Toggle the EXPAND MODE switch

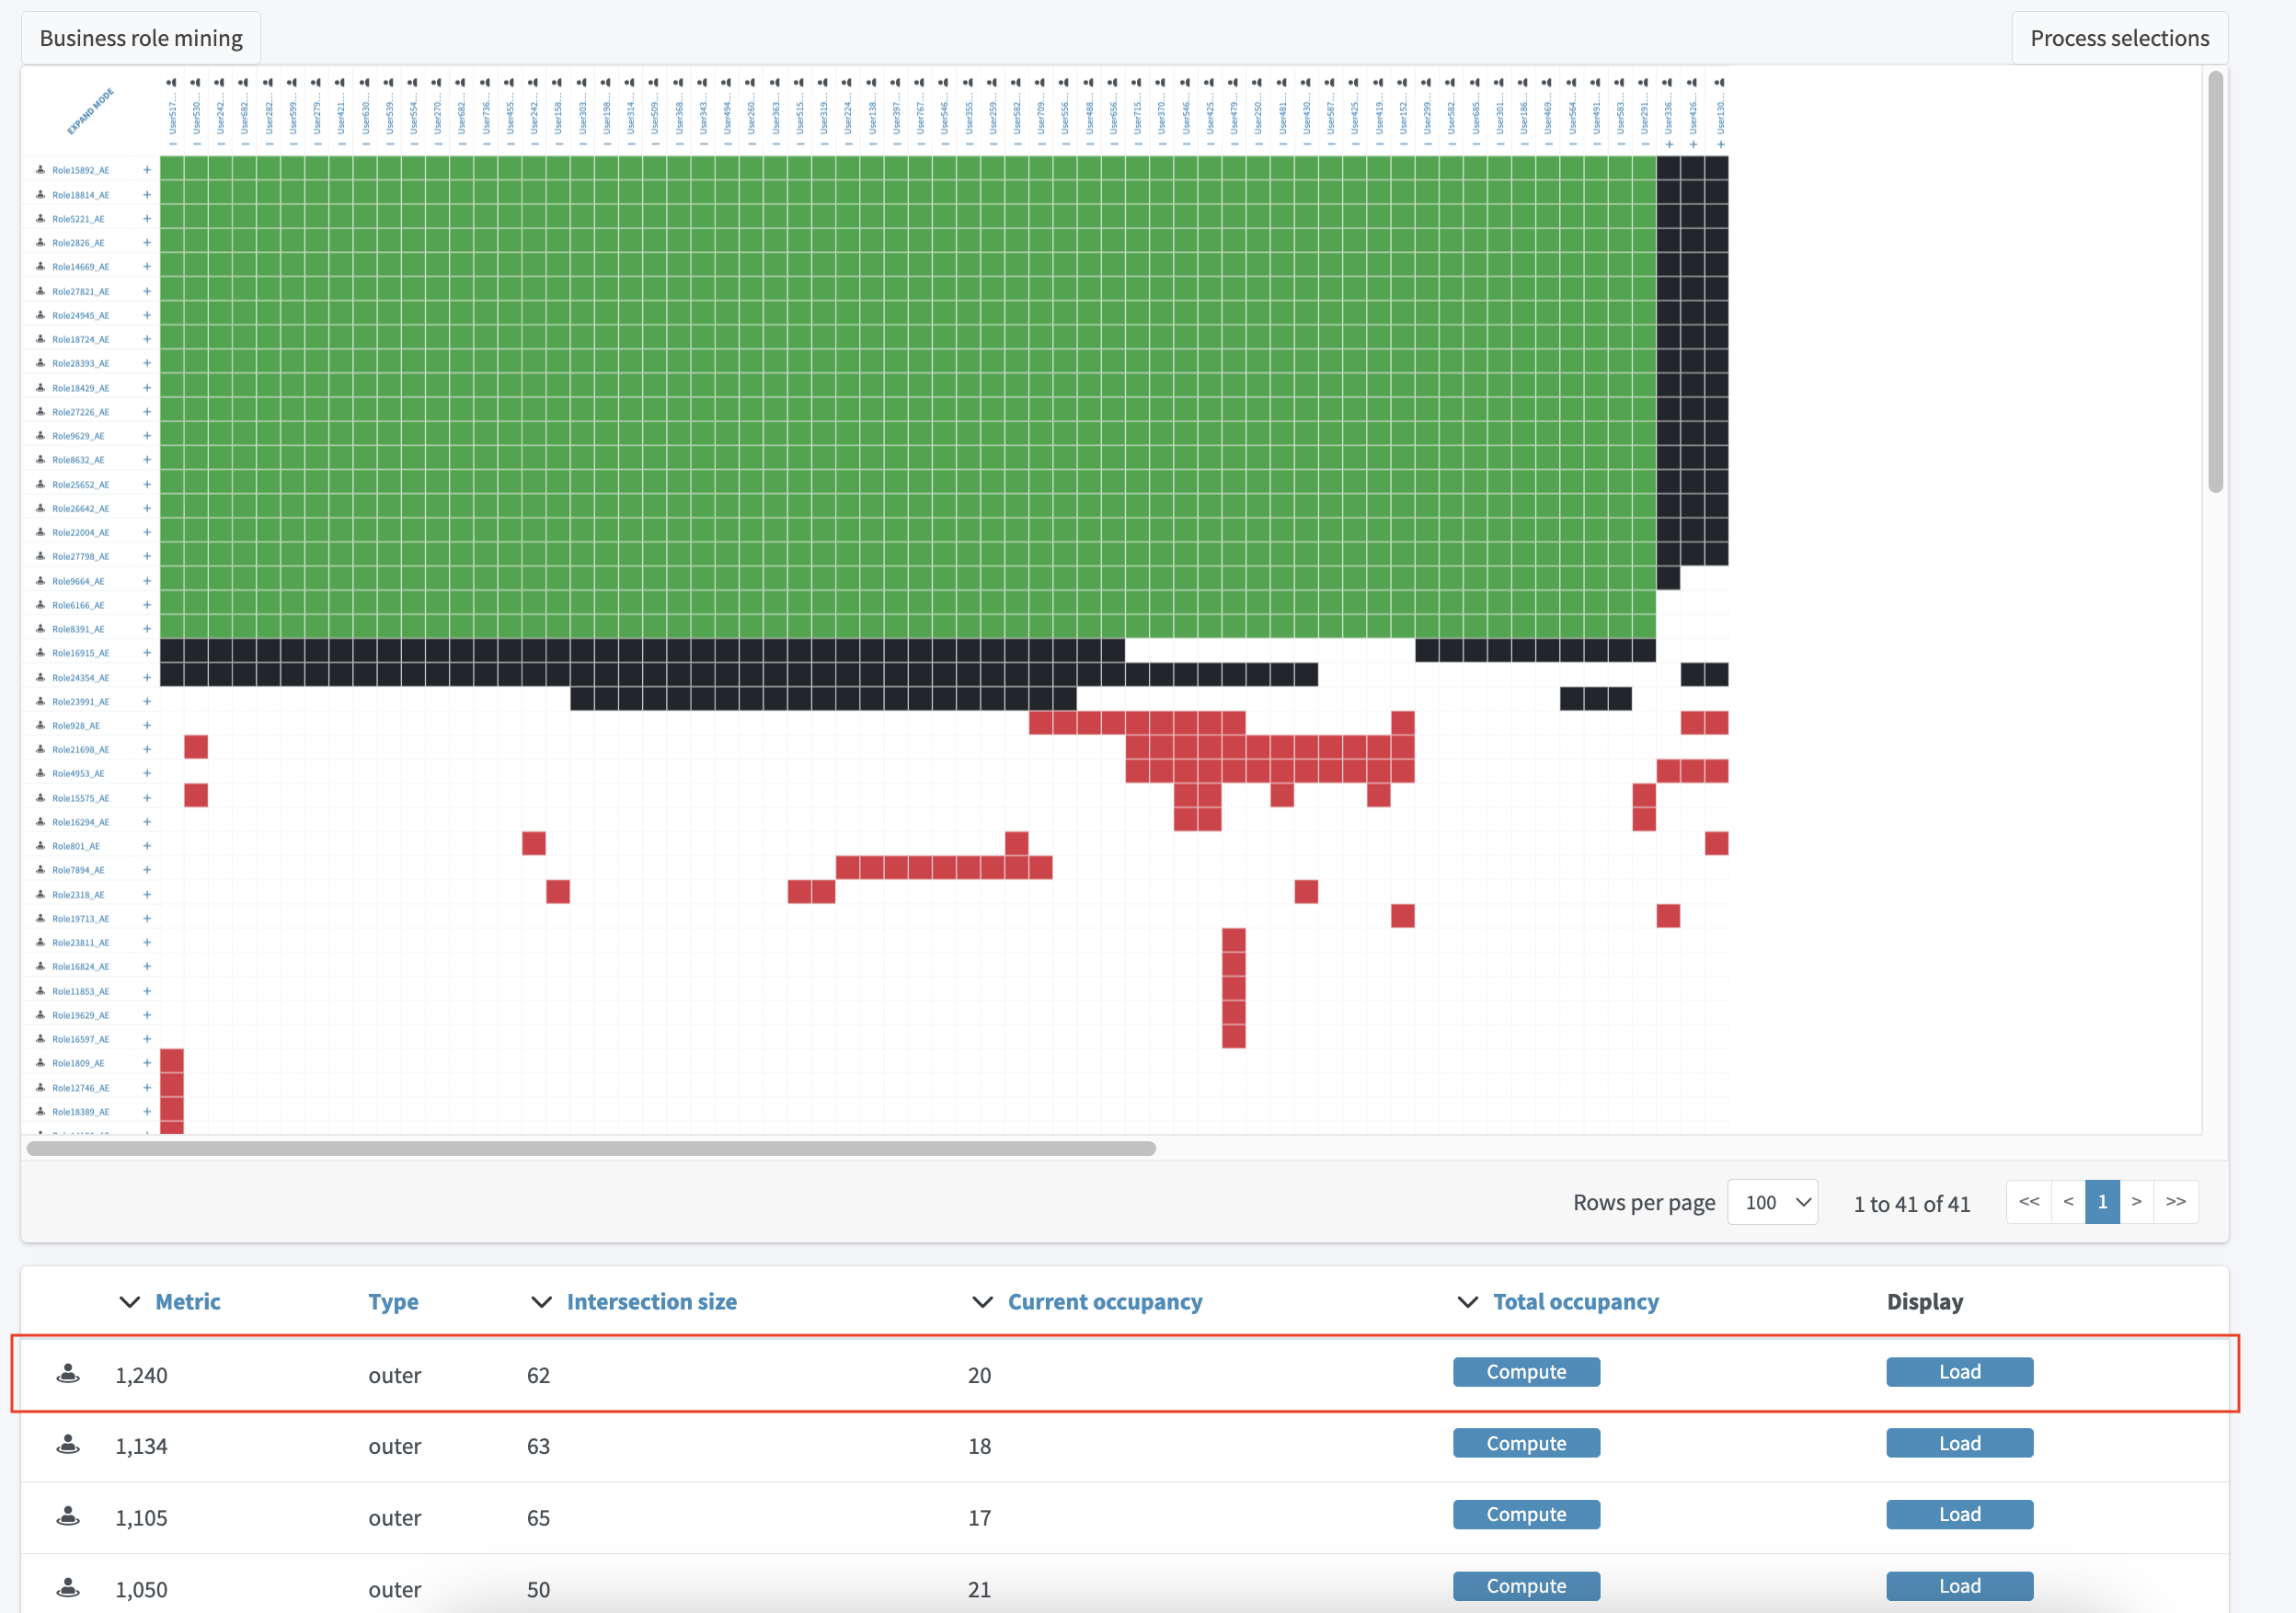click(x=90, y=111)
